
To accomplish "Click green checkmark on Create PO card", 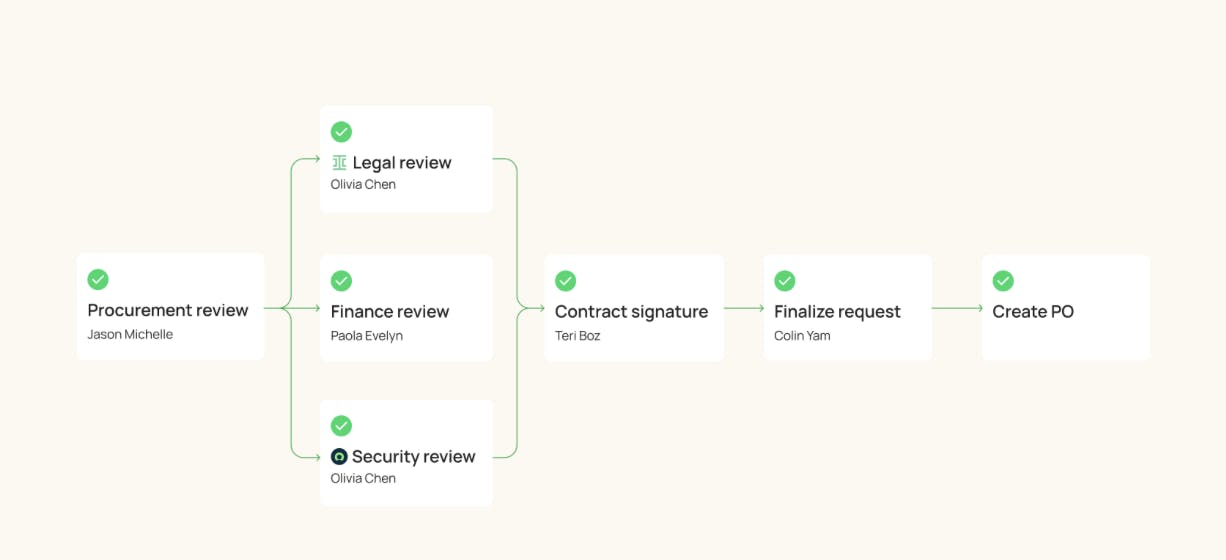I will click(1003, 281).
